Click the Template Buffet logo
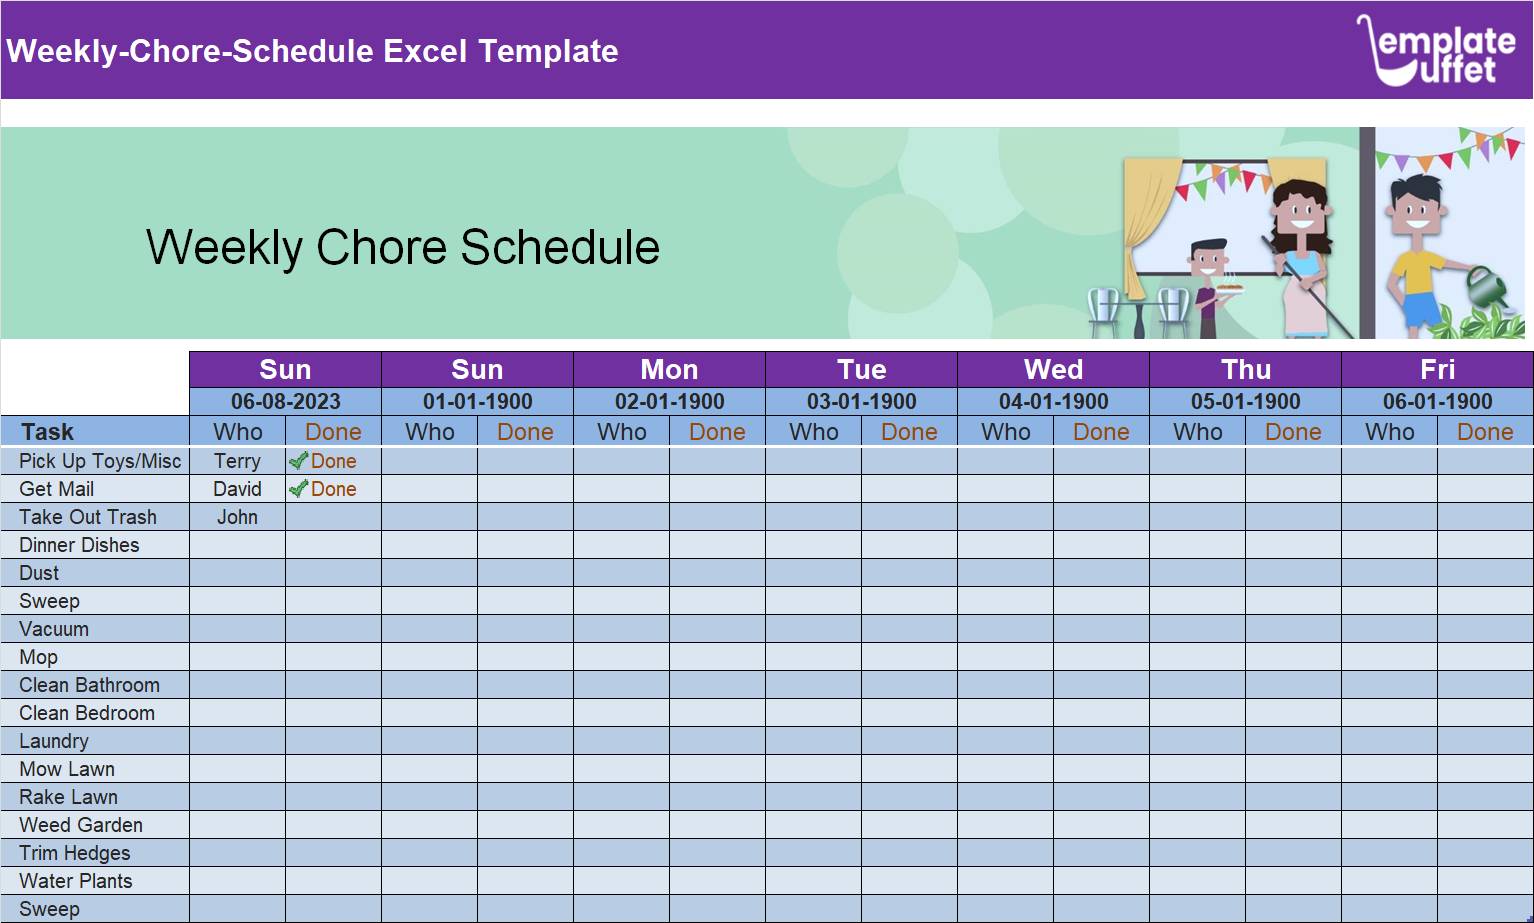The image size is (1534, 923). coord(1436,50)
